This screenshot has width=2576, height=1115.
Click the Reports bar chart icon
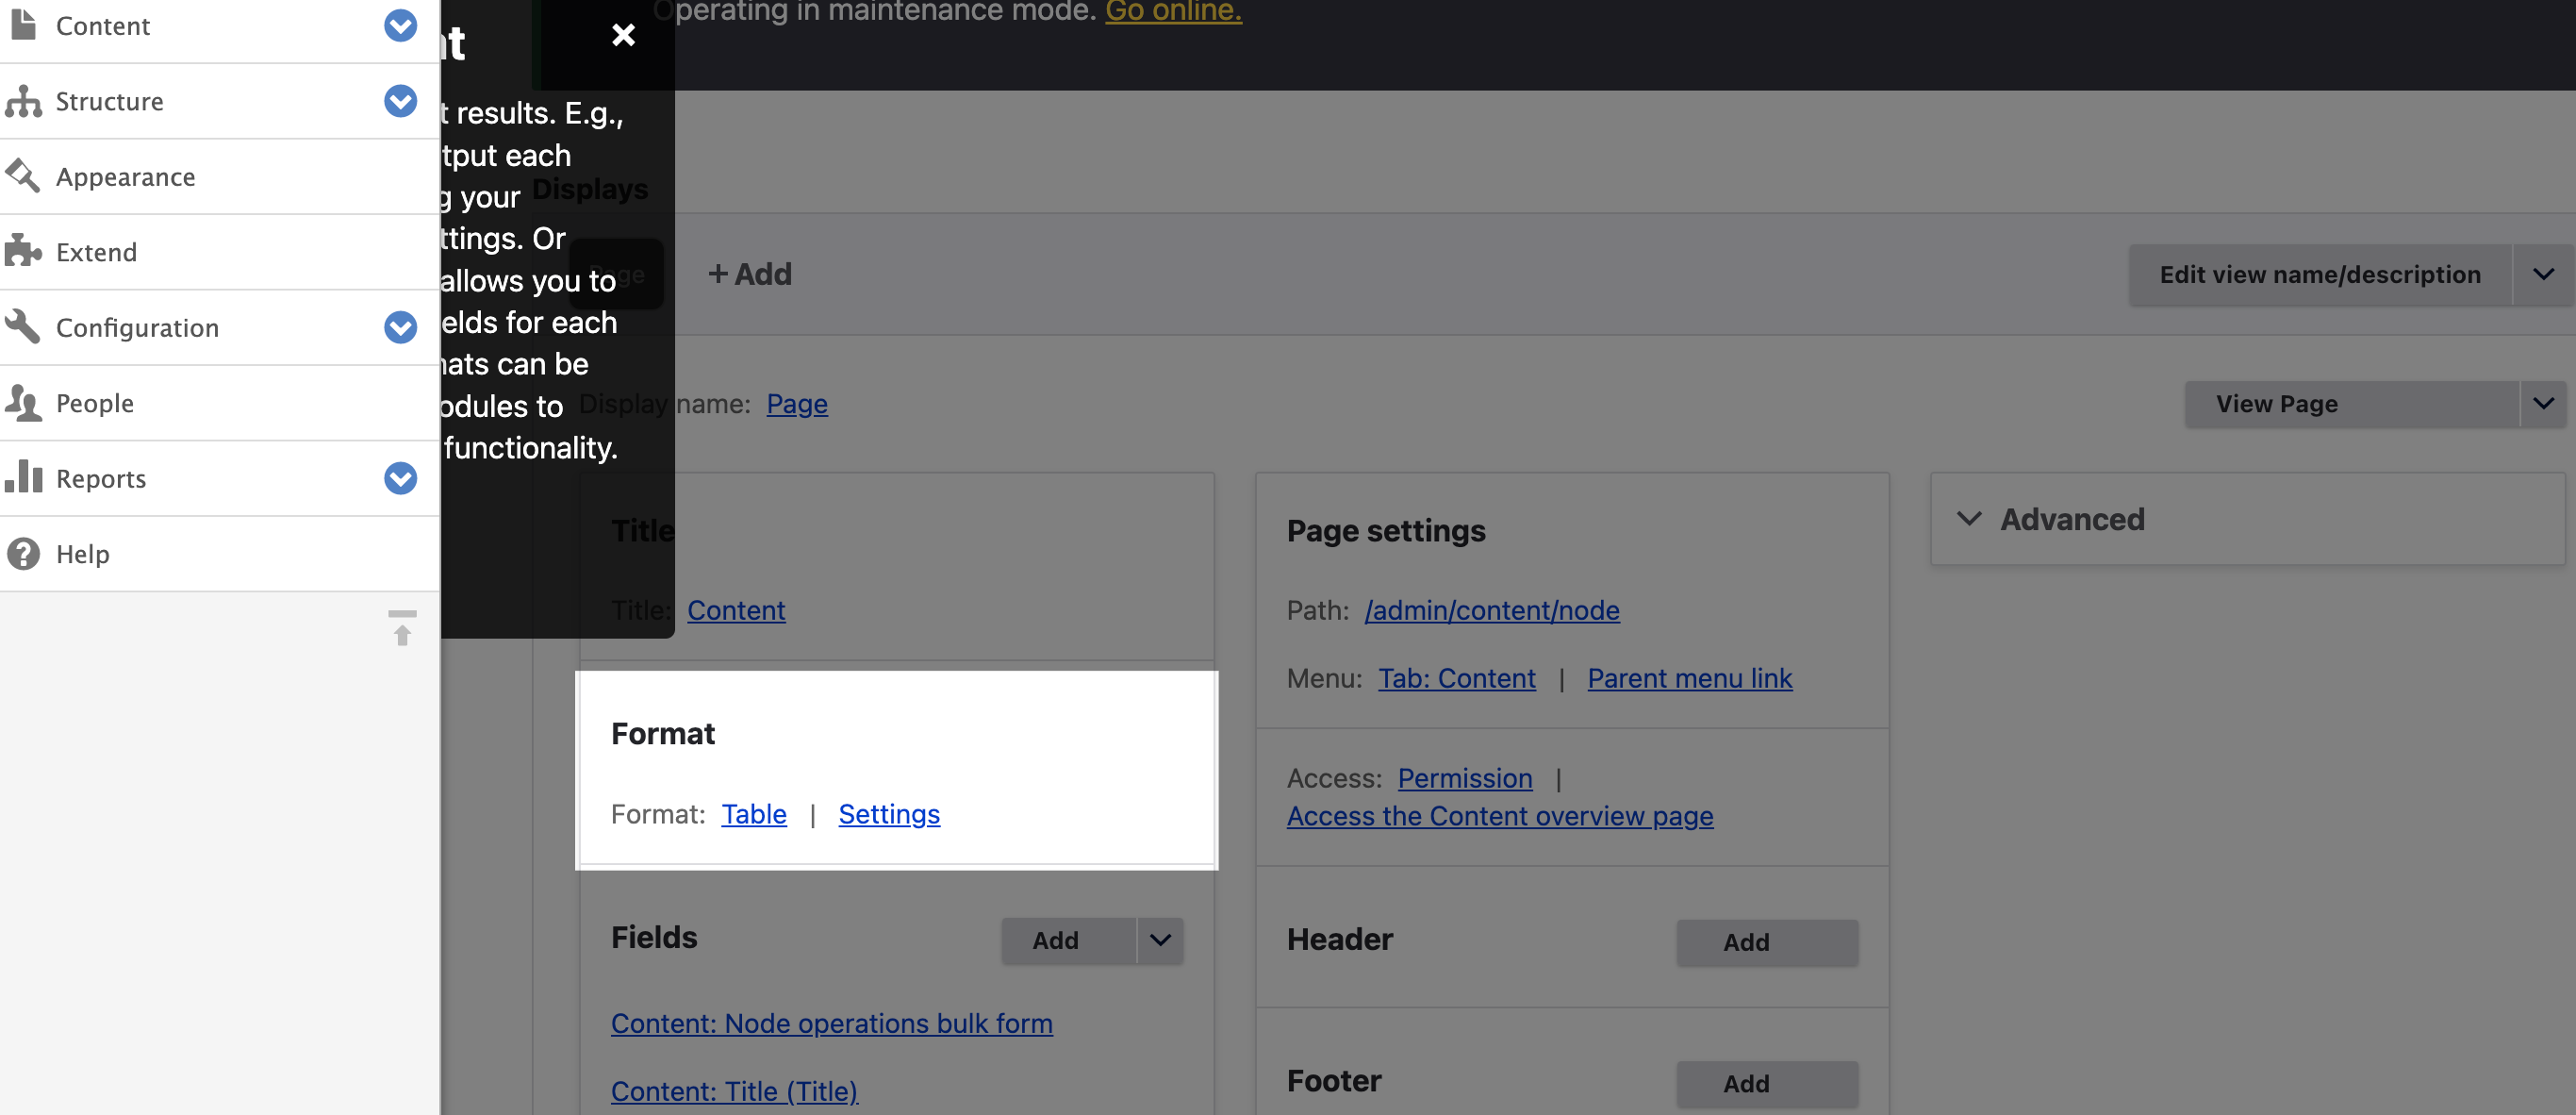pyautogui.click(x=23, y=478)
